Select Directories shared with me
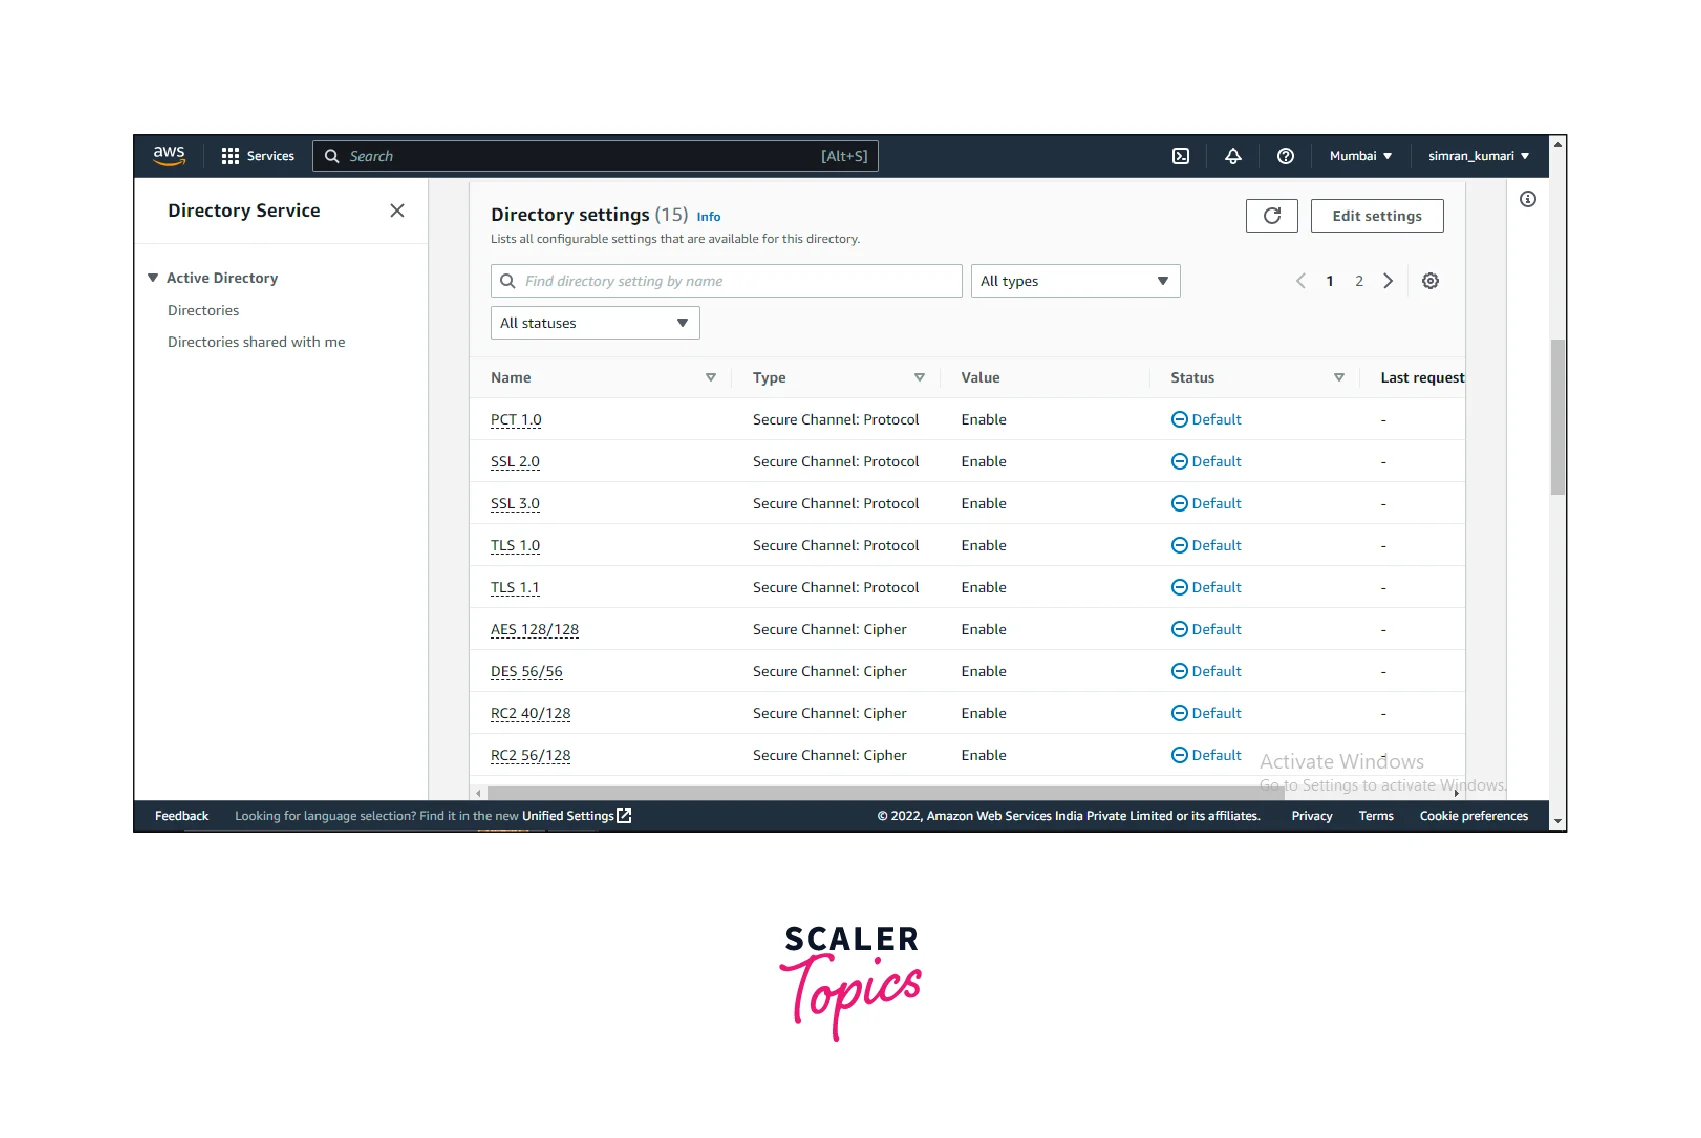1701x1138 pixels. tap(256, 342)
